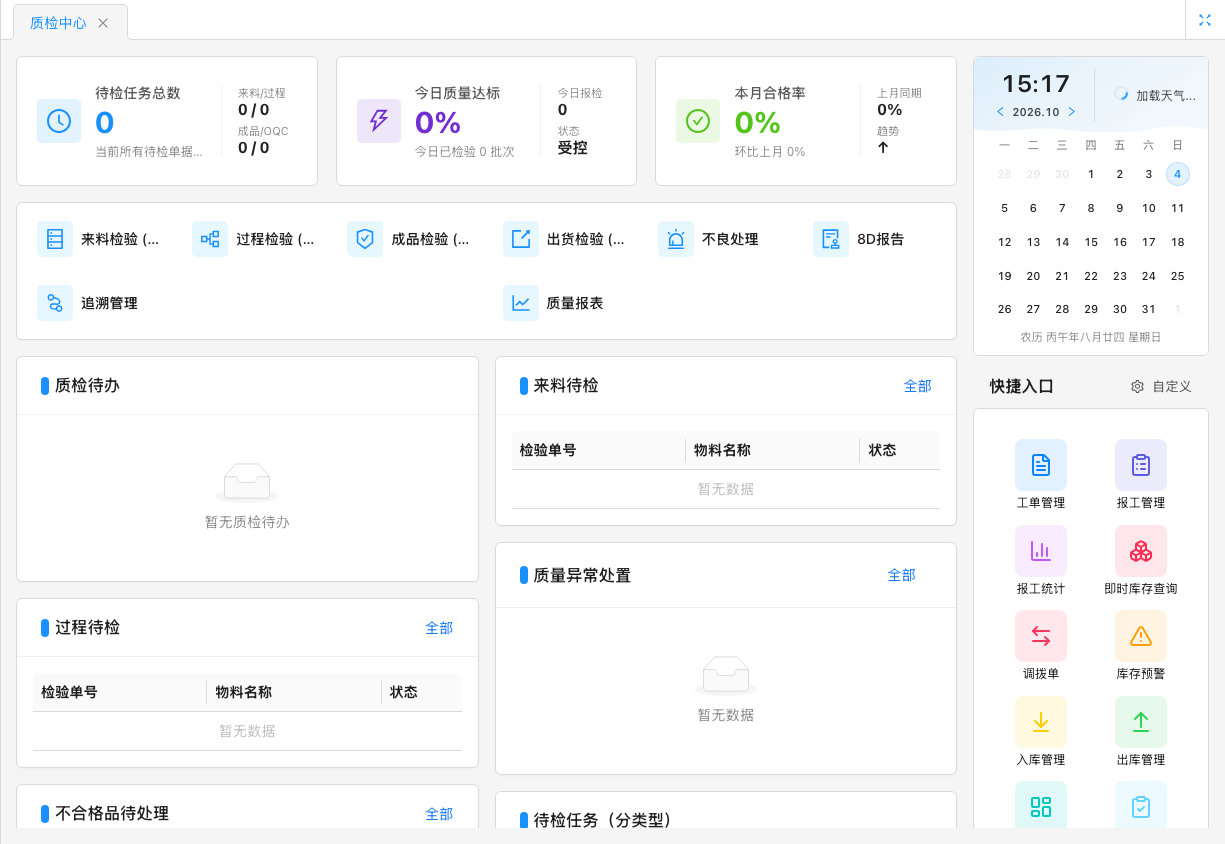Open 库存预警 warning triangle icon
The width and height of the screenshot is (1225, 844).
point(1141,636)
